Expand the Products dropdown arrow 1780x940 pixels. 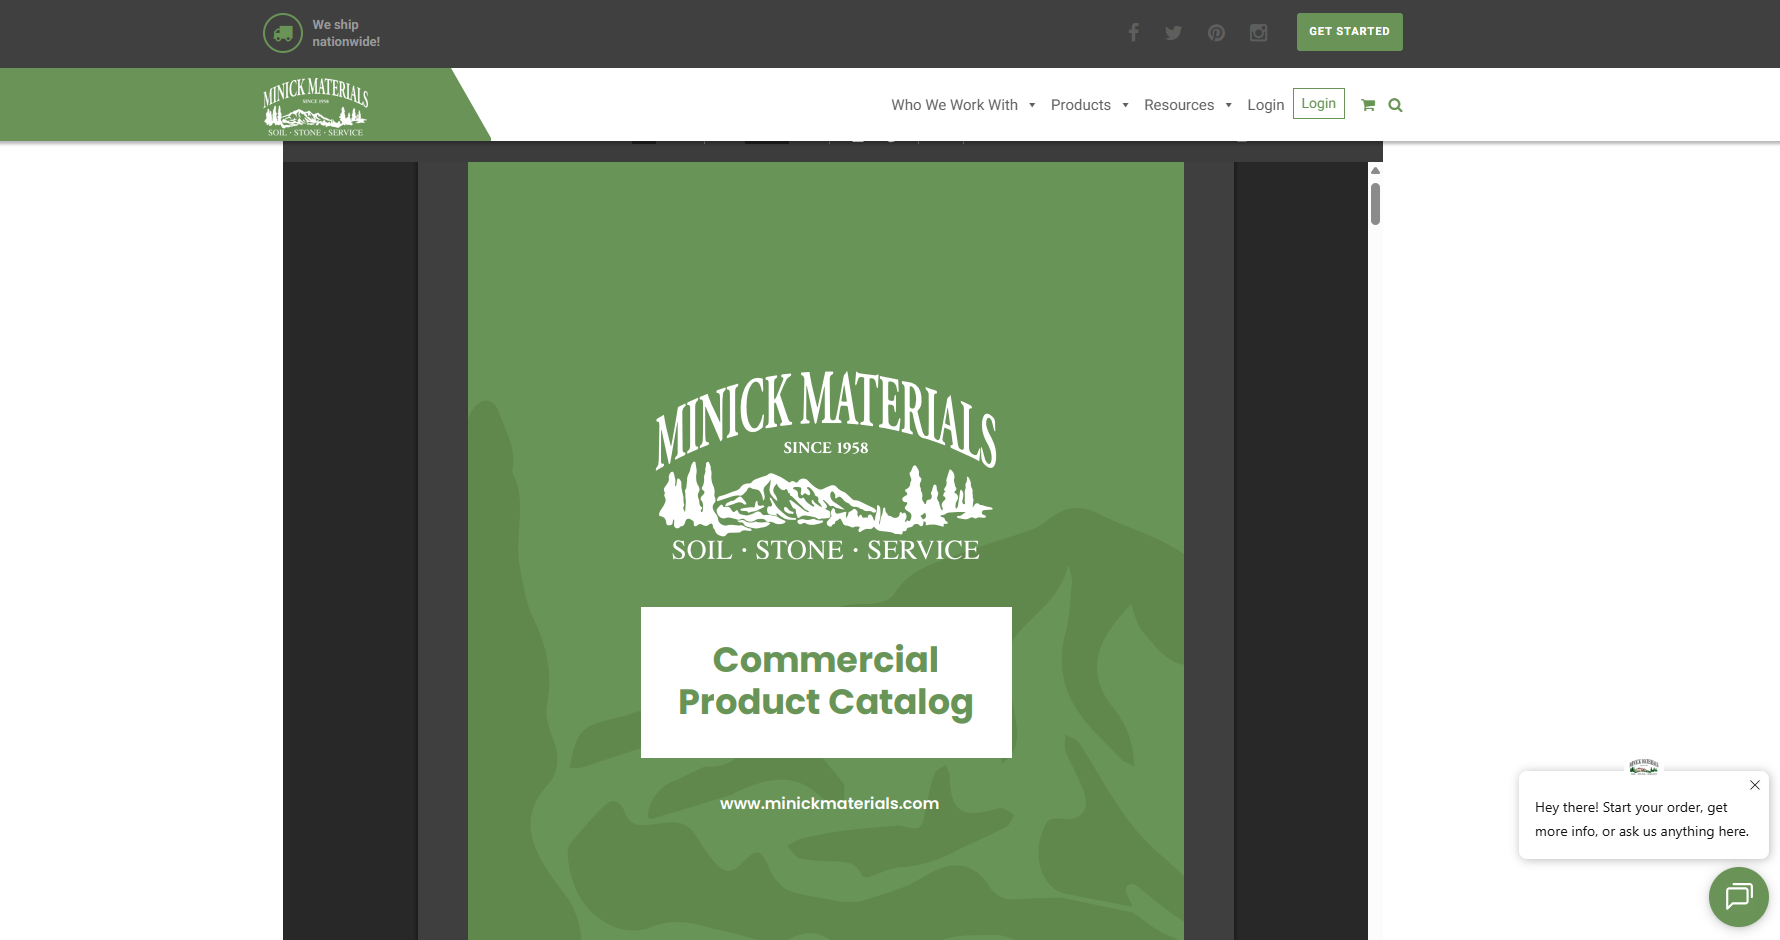pyautogui.click(x=1125, y=105)
